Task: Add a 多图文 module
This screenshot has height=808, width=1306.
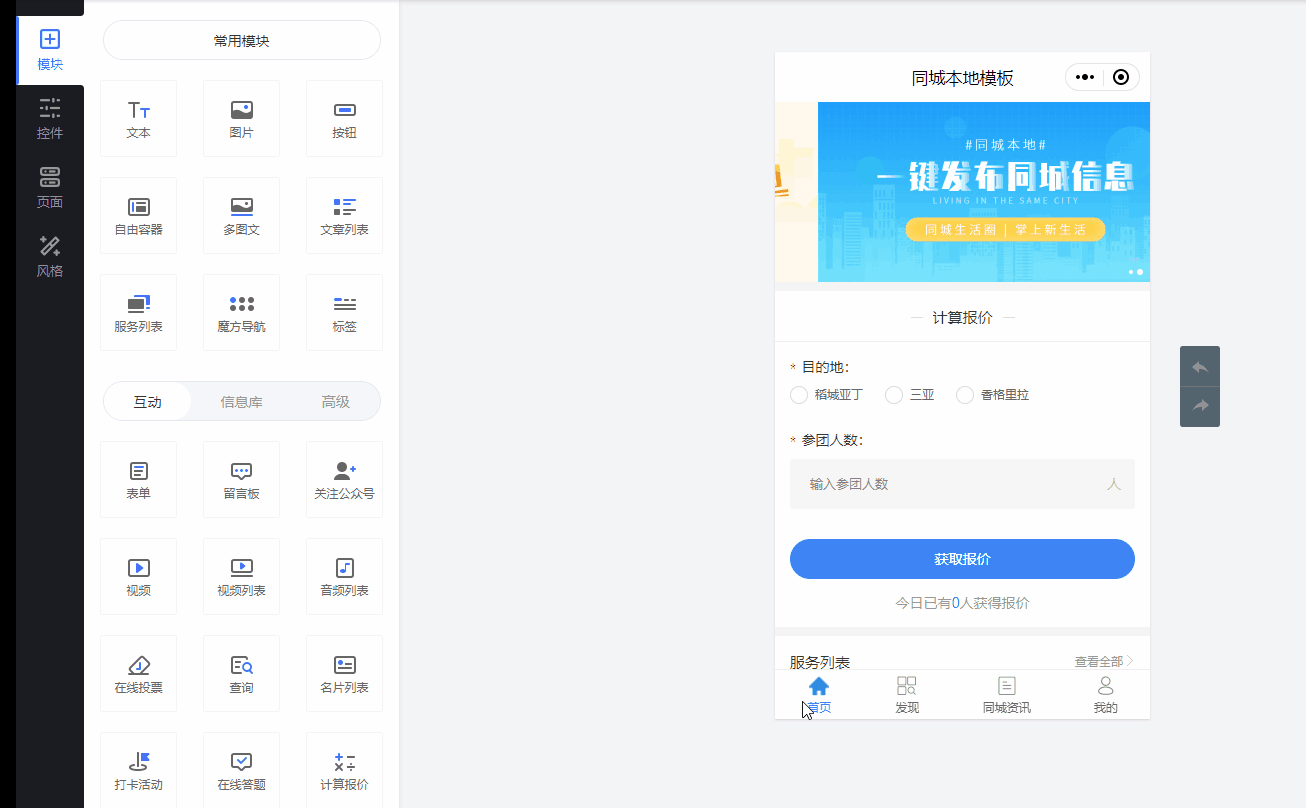Action: pos(241,216)
